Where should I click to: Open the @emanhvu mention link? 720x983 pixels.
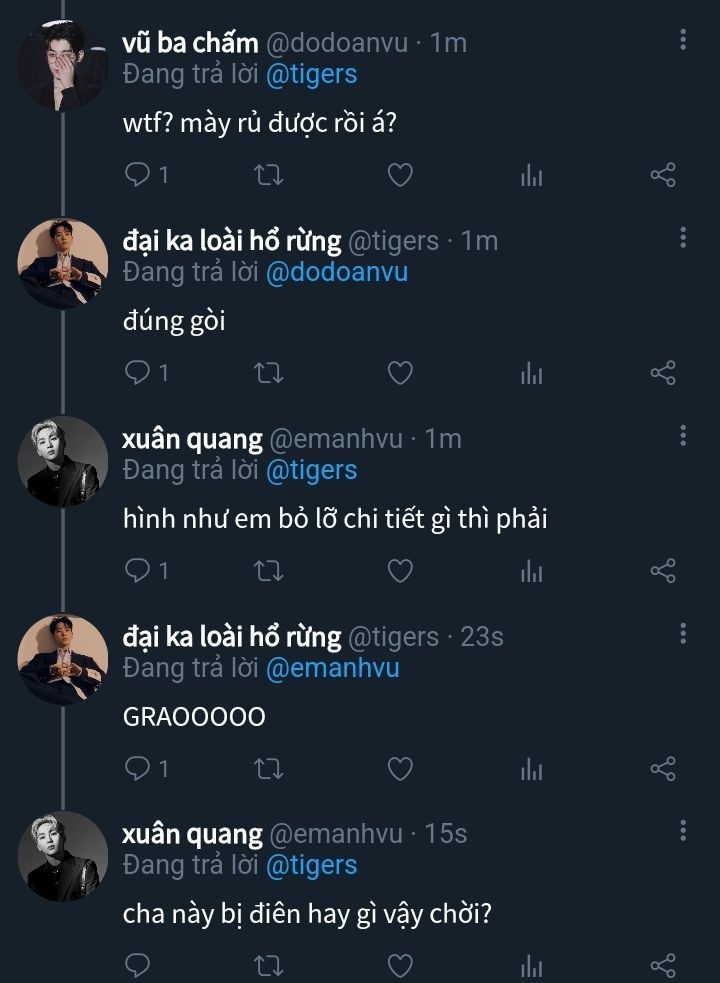click(x=332, y=668)
